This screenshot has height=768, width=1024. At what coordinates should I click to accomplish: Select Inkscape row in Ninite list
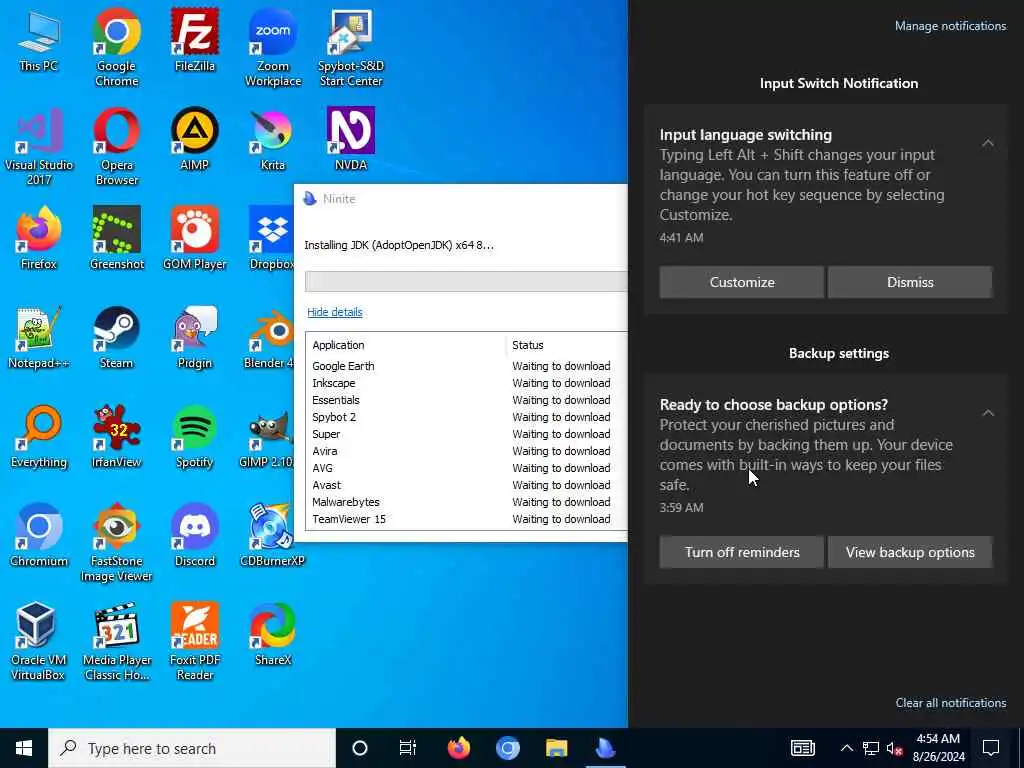[466, 383]
